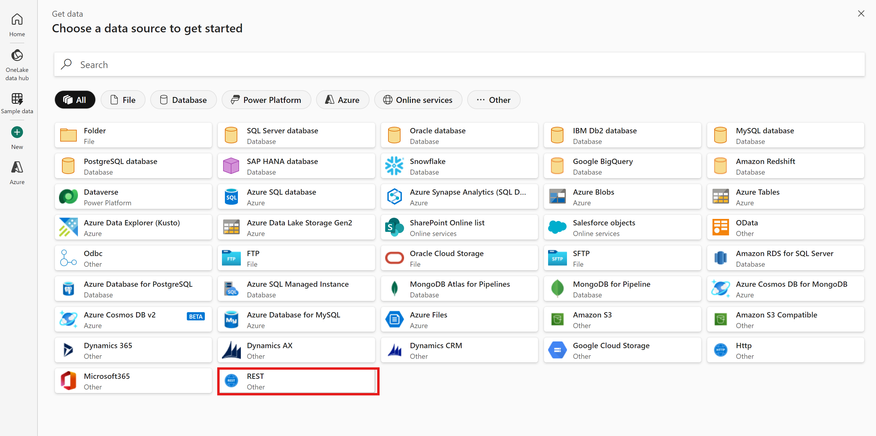Click the Oracle Cloud Storage red icon
The image size is (876, 436).
pos(394,258)
